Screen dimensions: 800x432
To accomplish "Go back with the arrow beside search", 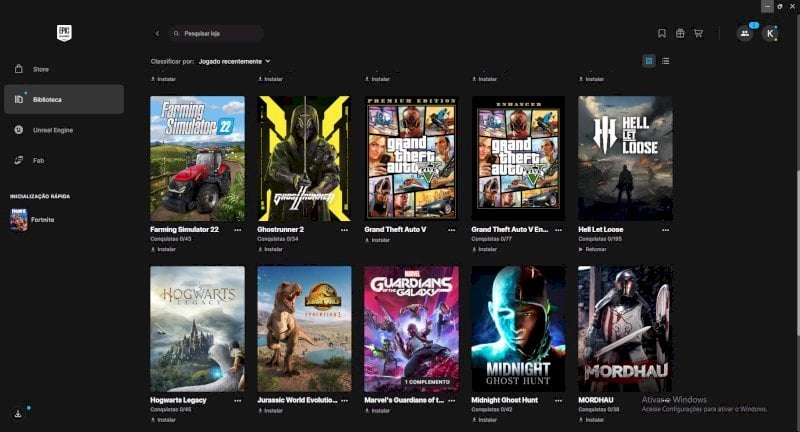I will pos(157,33).
